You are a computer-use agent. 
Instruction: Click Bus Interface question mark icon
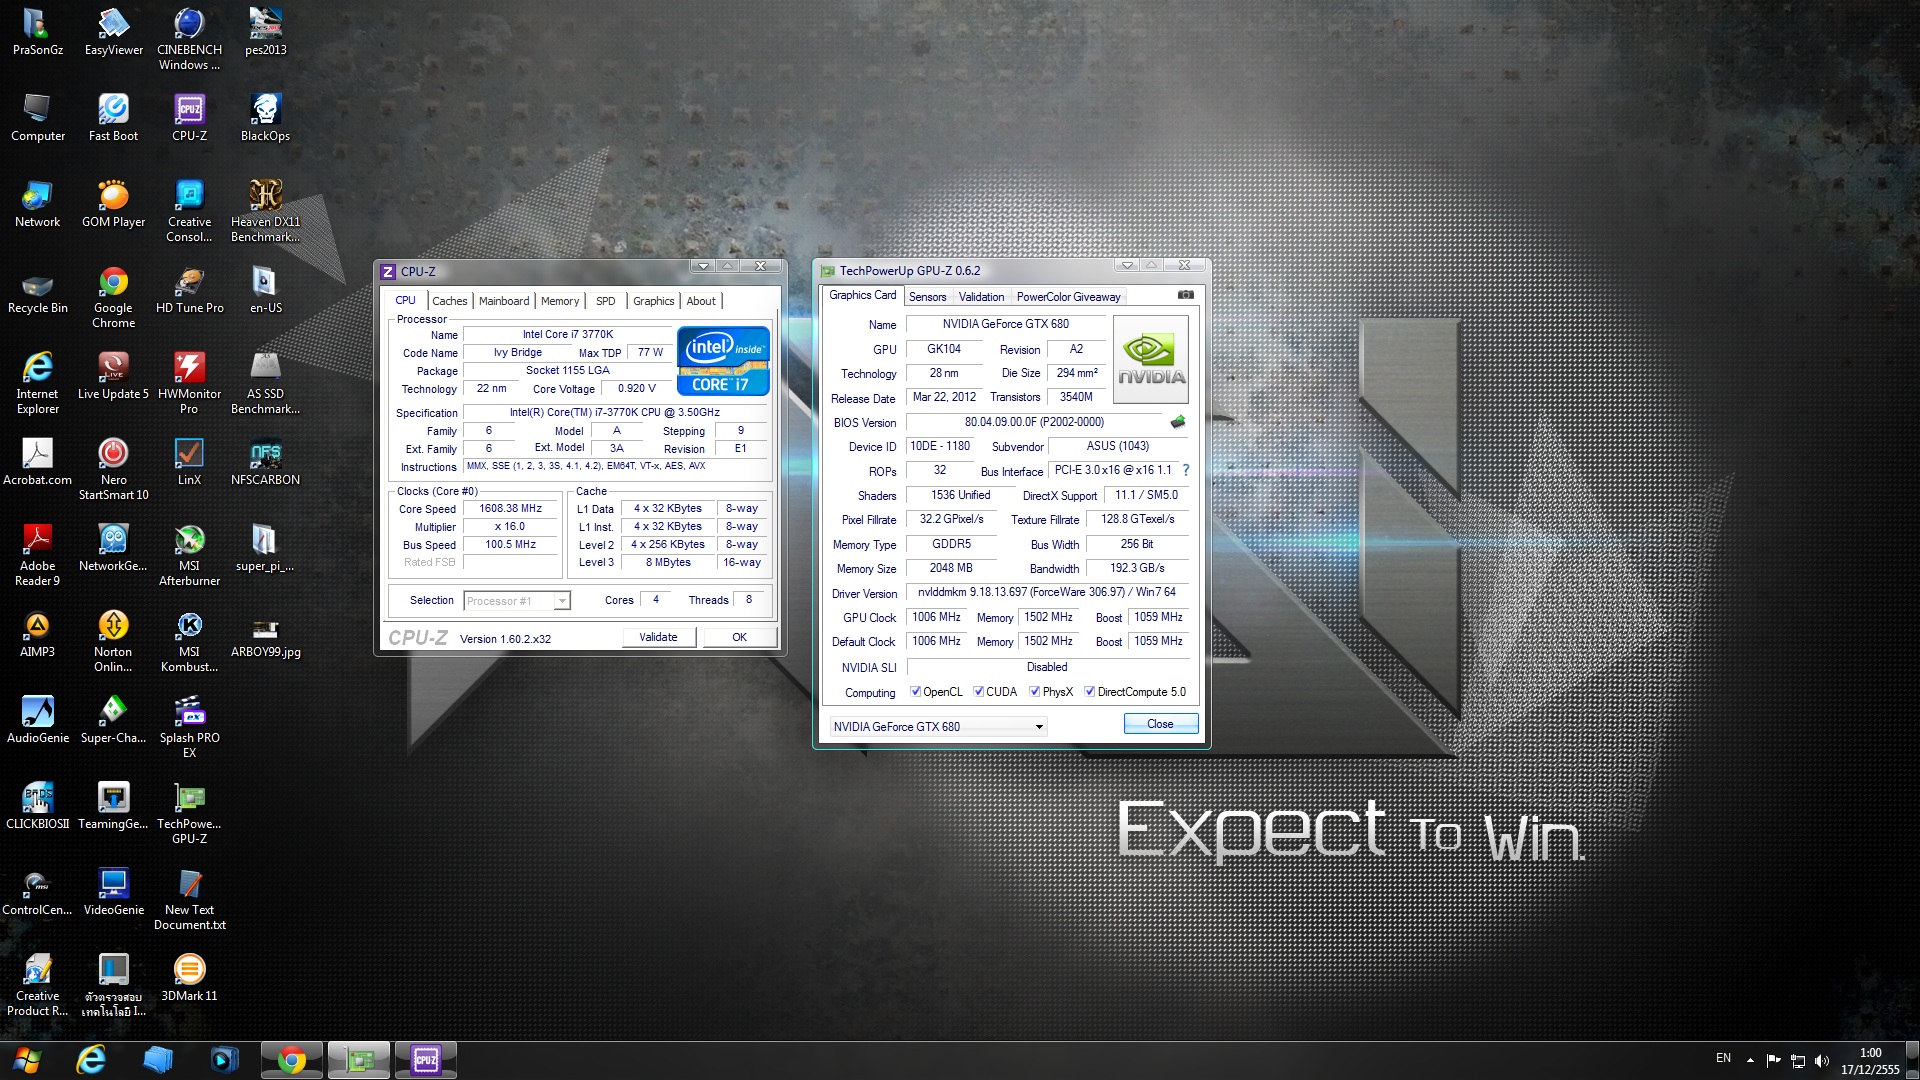[1186, 470]
